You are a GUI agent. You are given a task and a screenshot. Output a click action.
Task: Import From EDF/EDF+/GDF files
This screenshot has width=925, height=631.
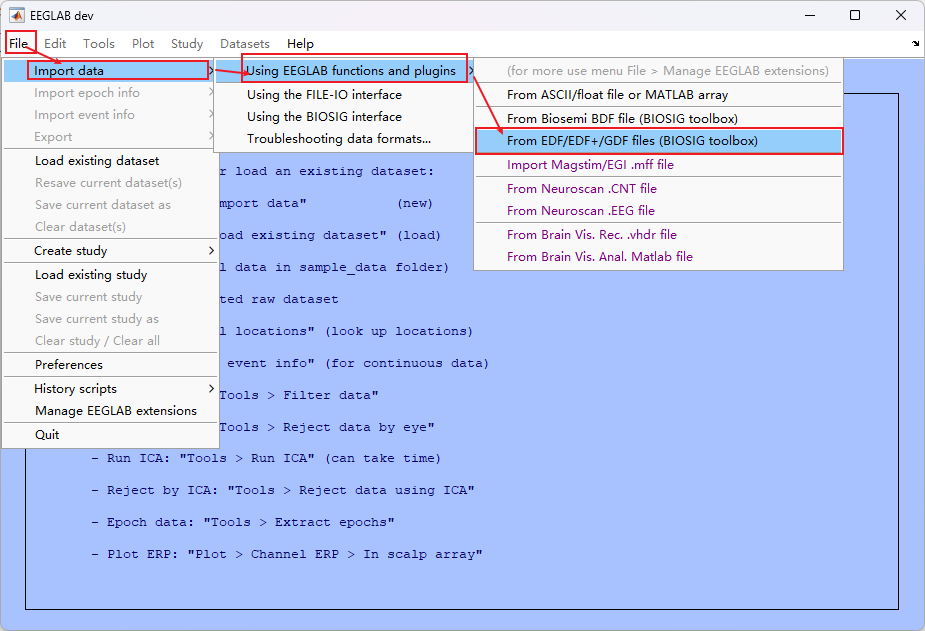coord(658,141)
